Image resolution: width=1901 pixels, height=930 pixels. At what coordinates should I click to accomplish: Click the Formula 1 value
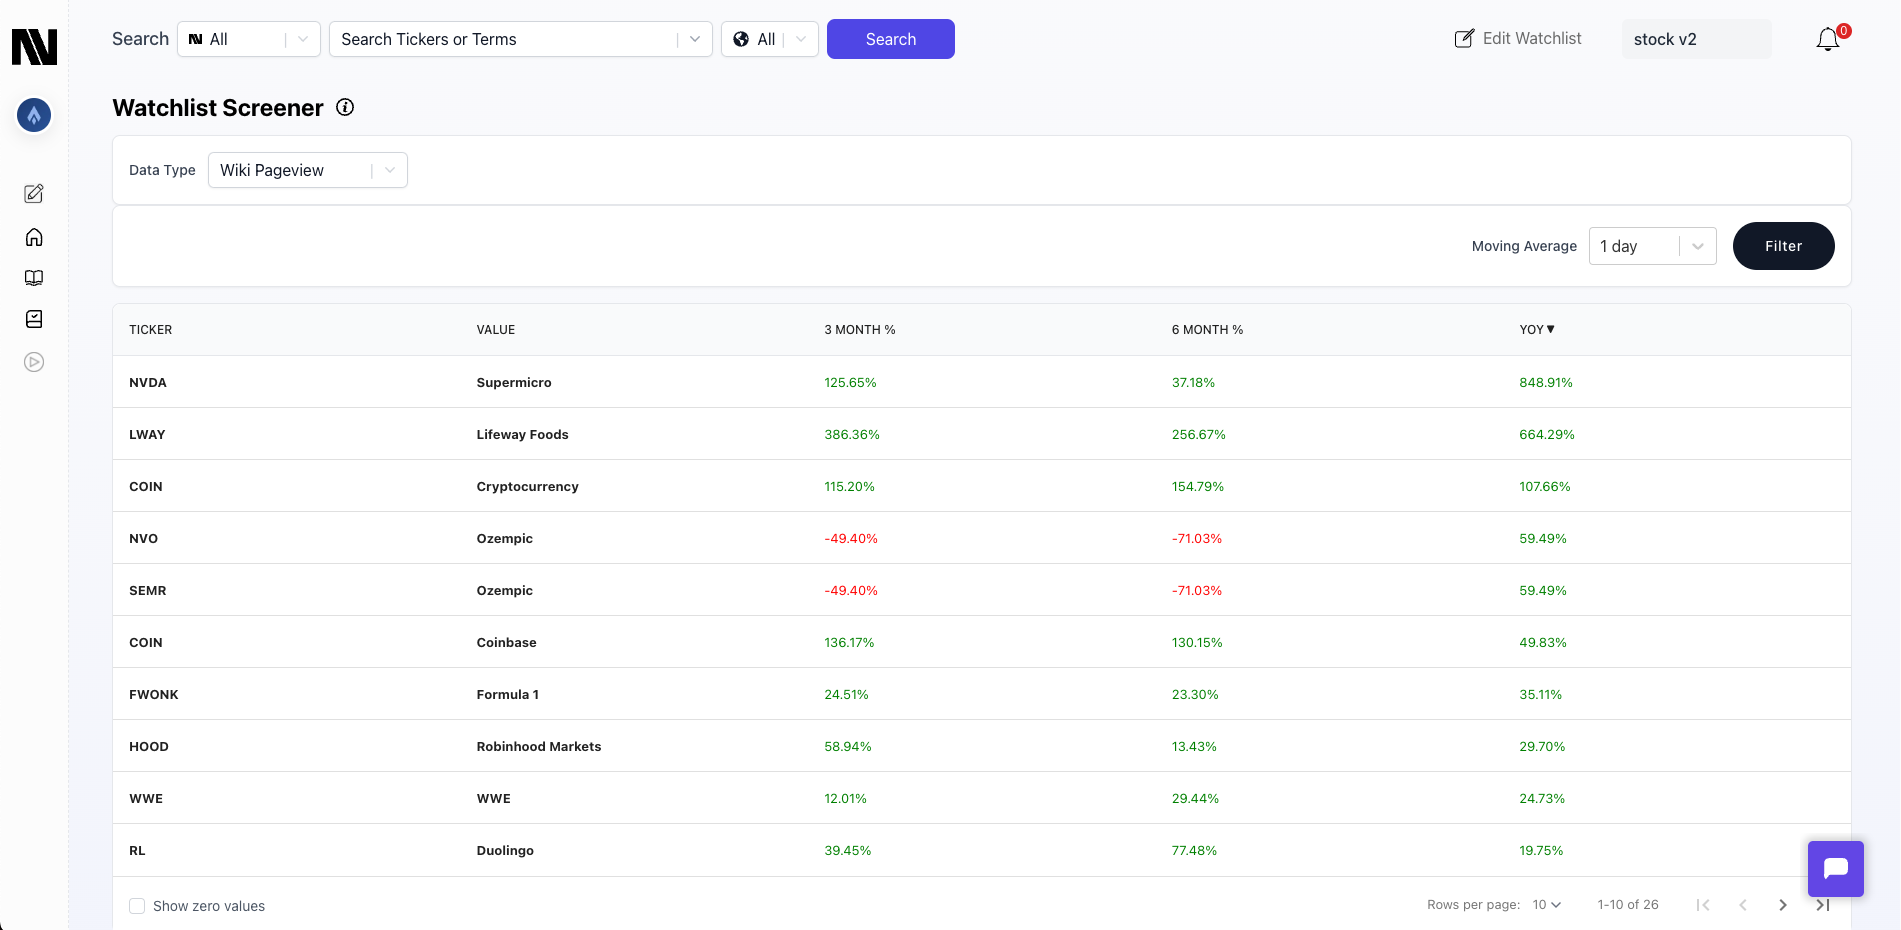click(508, 695)
